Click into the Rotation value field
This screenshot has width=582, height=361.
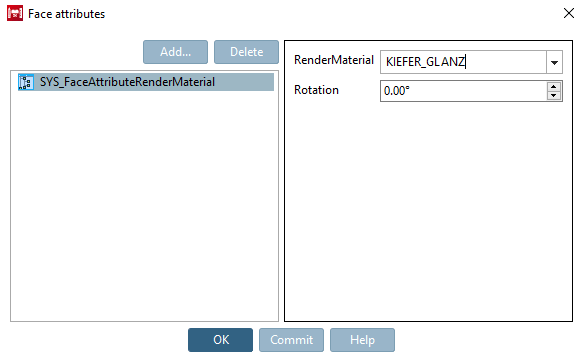[463, 91]
